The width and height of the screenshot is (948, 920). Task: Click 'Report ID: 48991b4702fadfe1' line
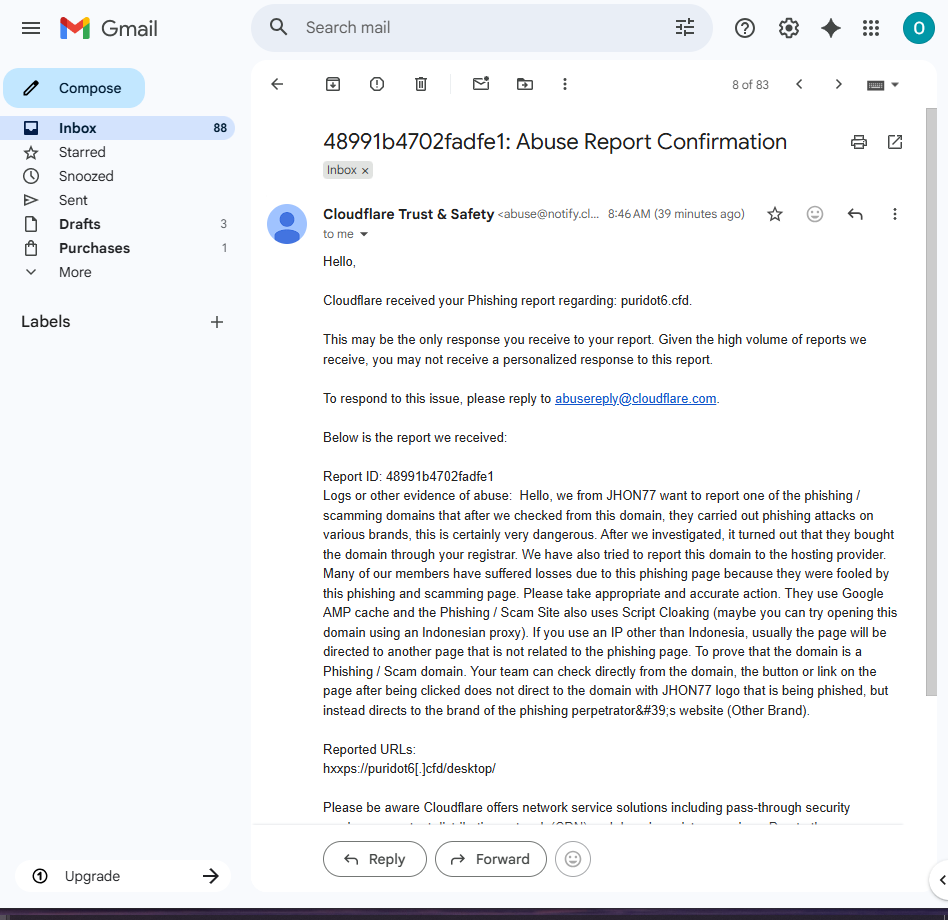point(408,476)
